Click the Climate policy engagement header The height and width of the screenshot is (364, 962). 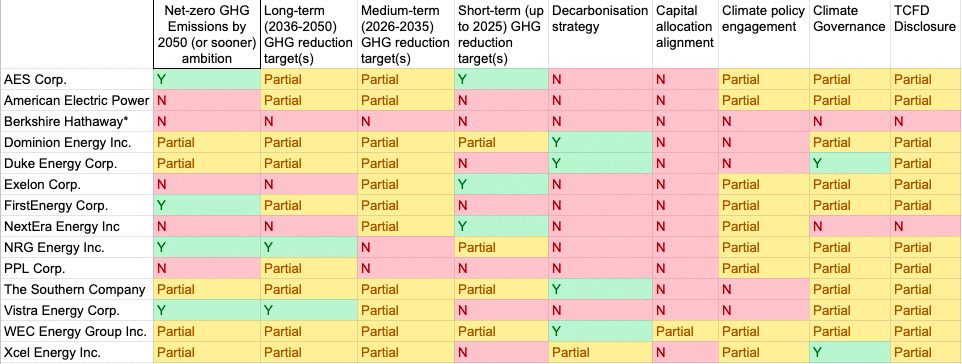point(764,34)
